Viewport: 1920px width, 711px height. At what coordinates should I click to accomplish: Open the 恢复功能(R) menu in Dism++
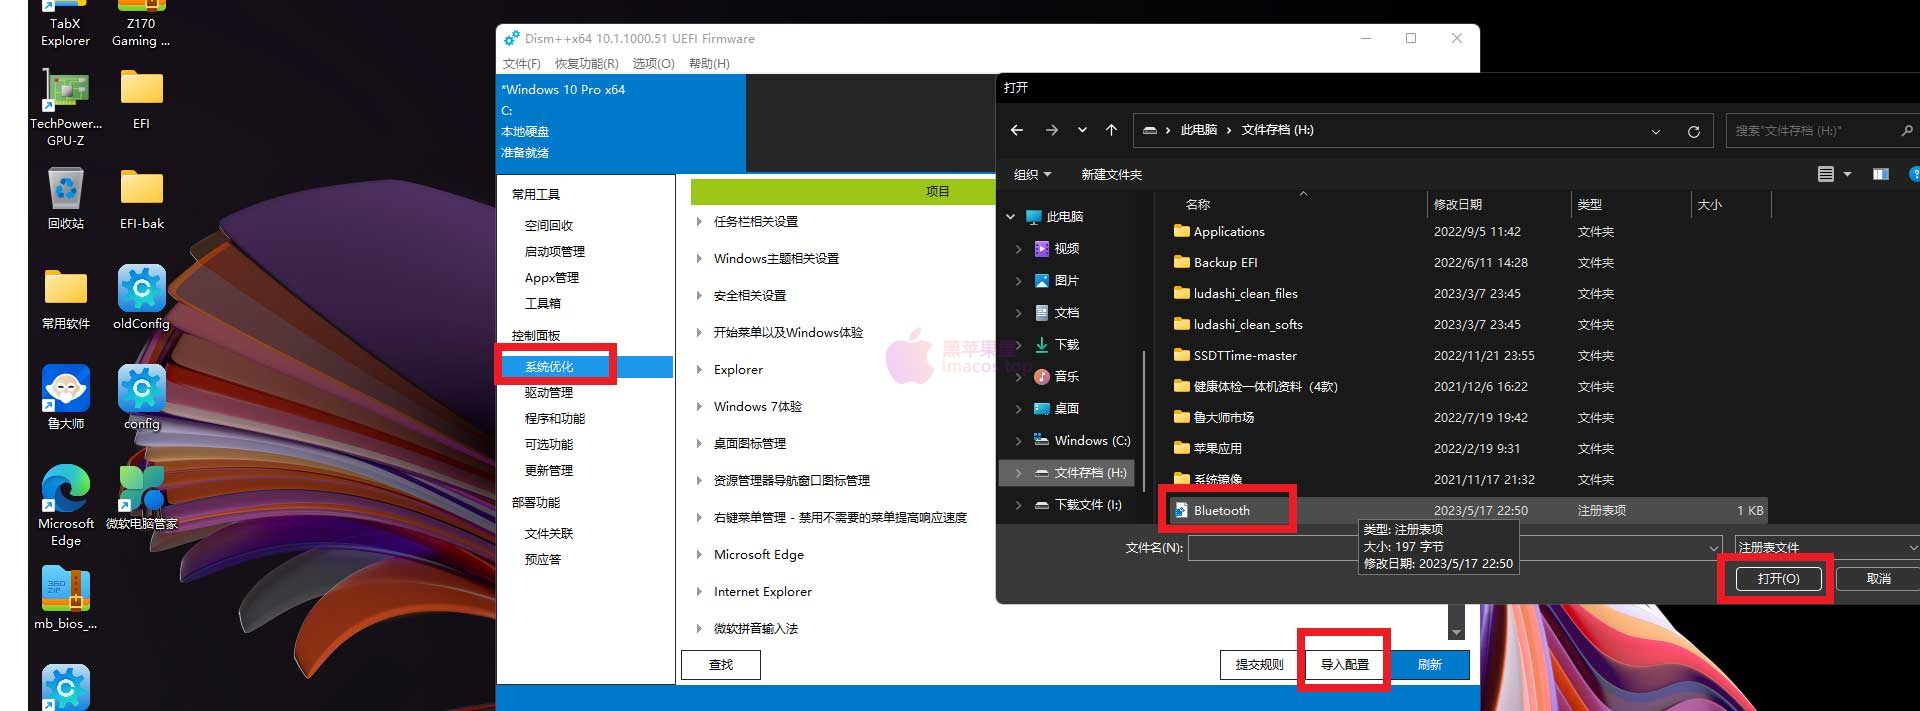coord(586,63)
